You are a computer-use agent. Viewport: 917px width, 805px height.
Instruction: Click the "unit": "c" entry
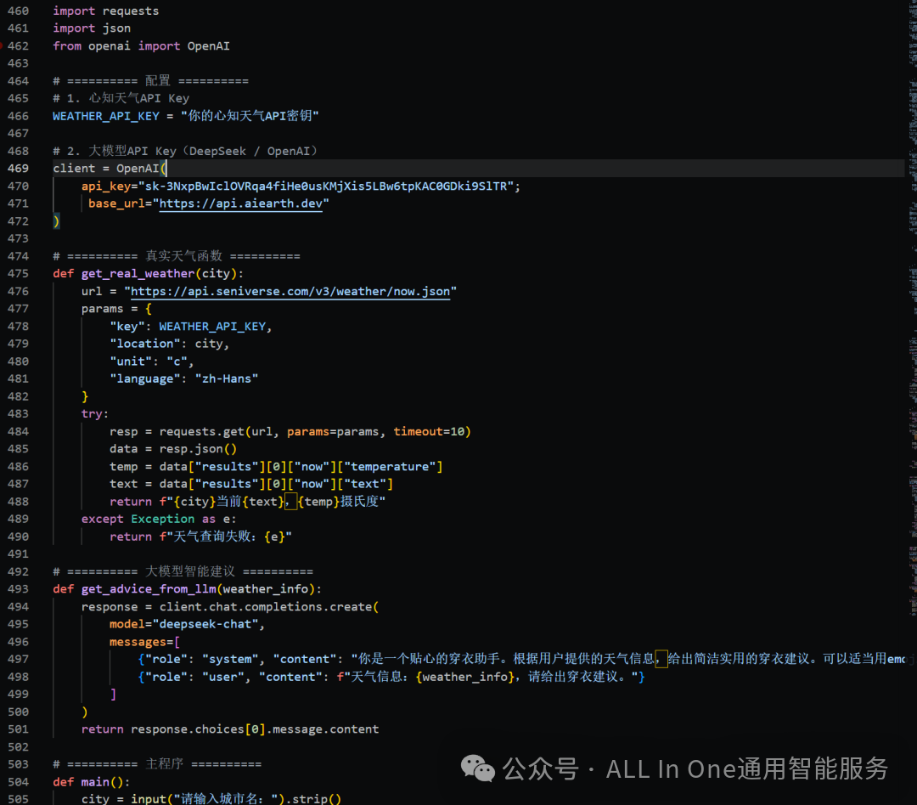point(151,362)
